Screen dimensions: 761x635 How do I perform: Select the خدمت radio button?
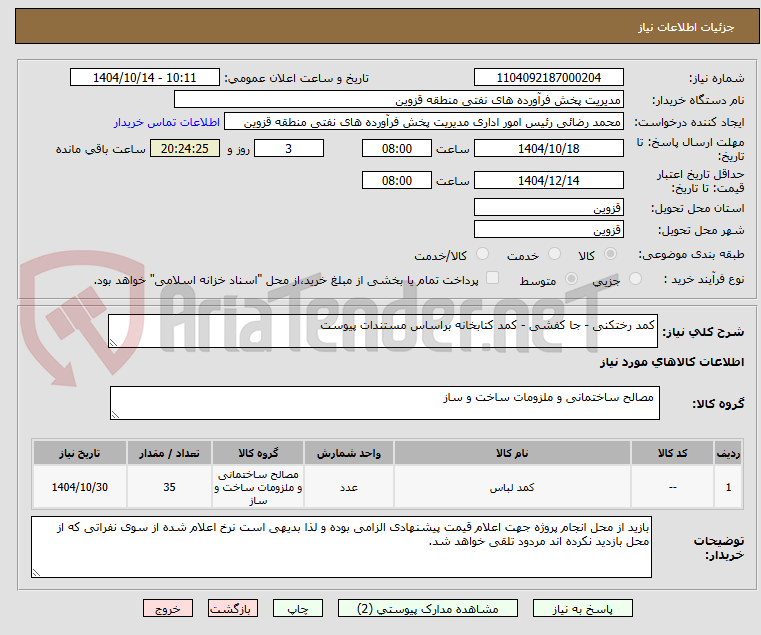click(x=554, y=254)
